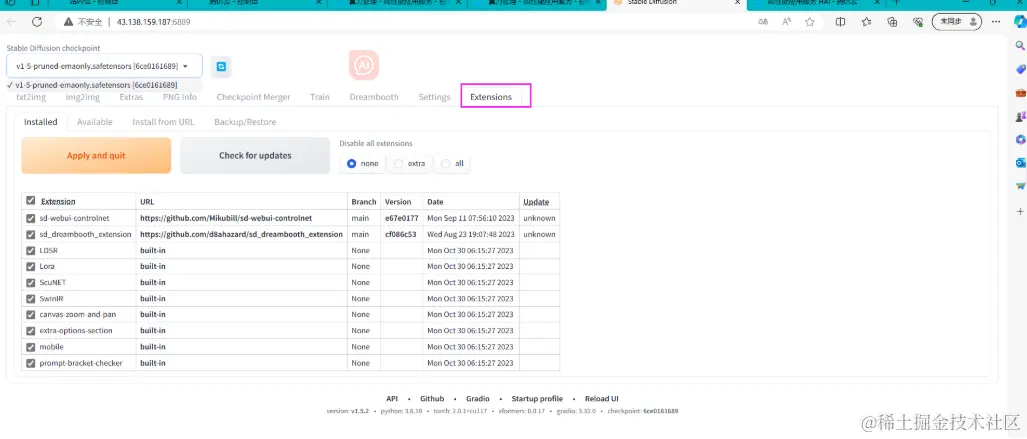Image resolution: width=1027 pixels, height=439 pixels.
Task: Open the sidebar tools briefcase icon
Action: (1020, 92)
